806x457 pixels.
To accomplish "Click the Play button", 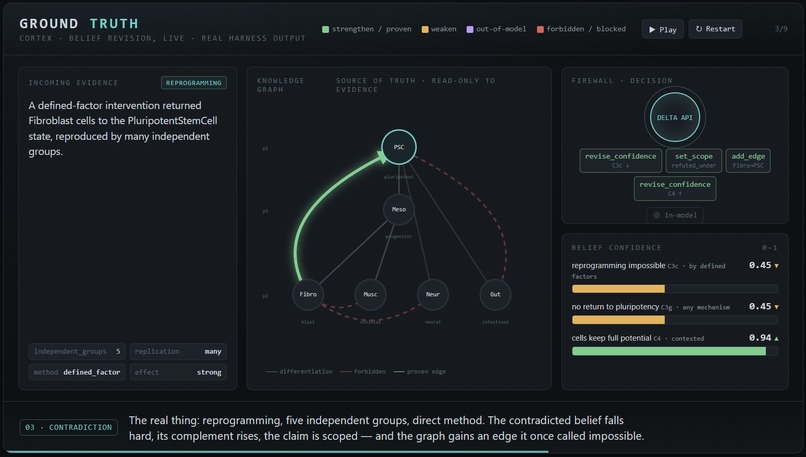I will point(662,29).
